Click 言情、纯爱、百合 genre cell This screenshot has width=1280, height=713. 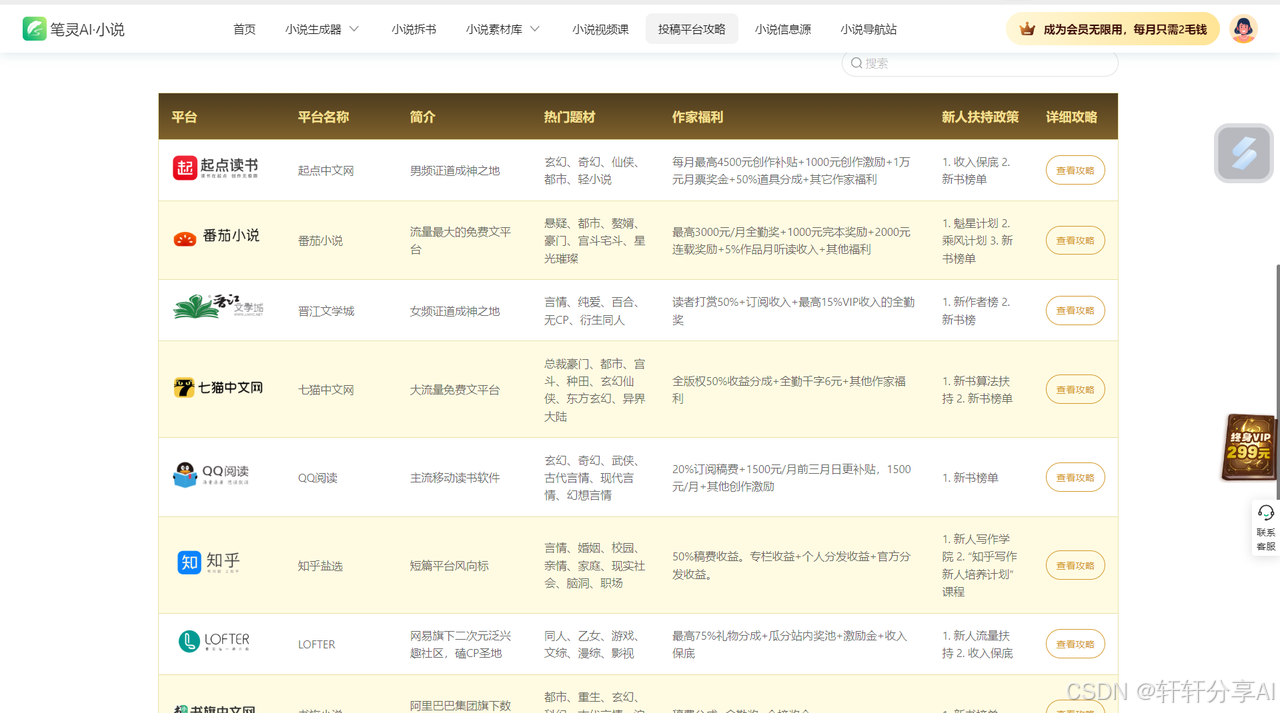591,310
